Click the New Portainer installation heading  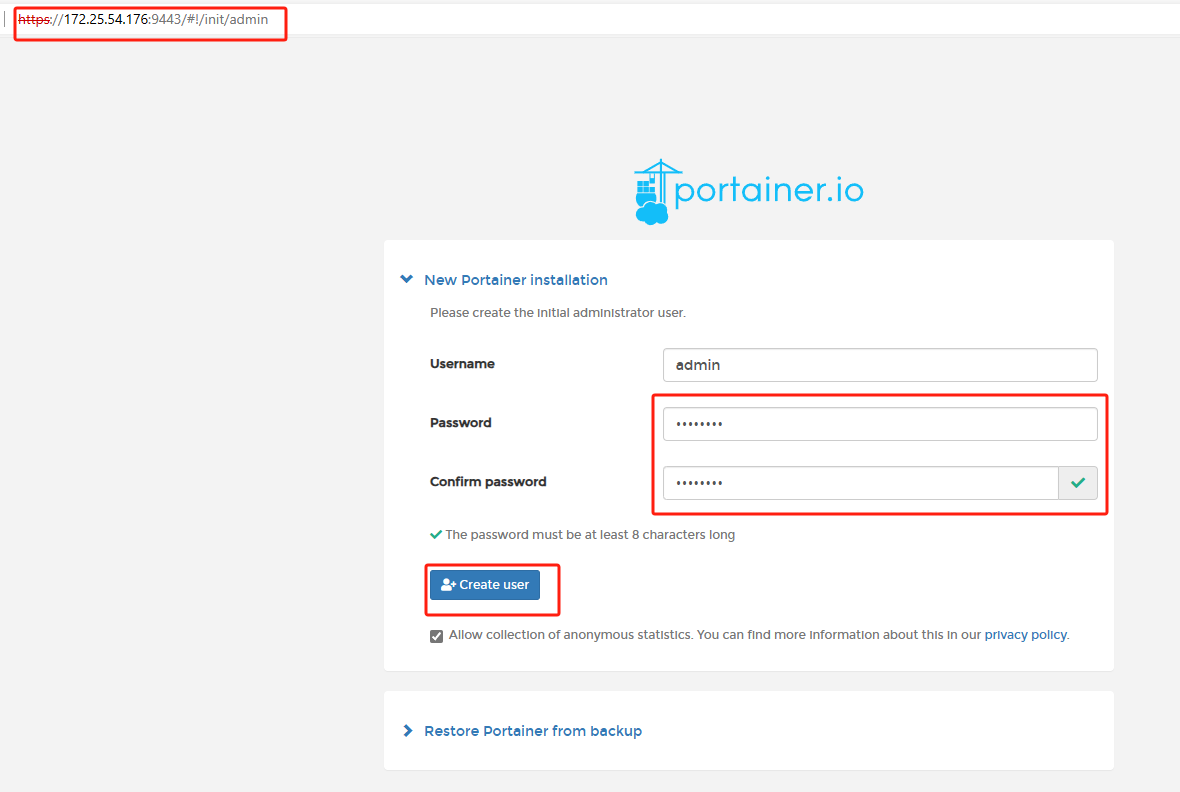pyautogui.click(x=515, y=280)
